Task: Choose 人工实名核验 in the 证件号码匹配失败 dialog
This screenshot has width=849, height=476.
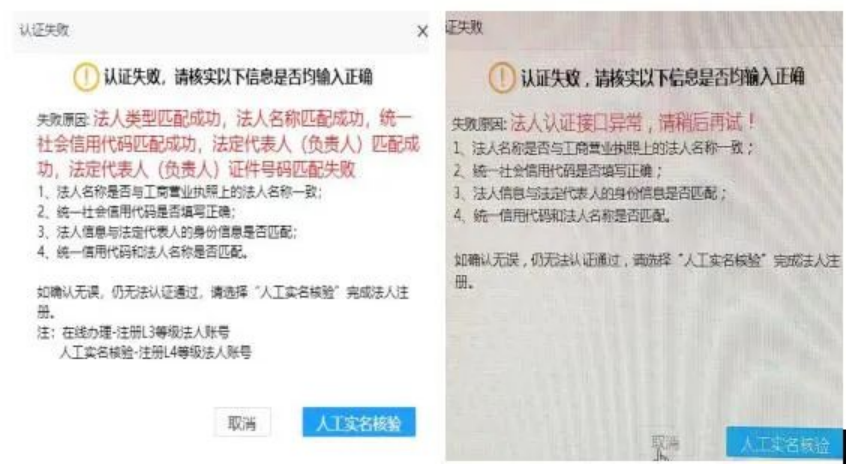Action: coord(359,422)
